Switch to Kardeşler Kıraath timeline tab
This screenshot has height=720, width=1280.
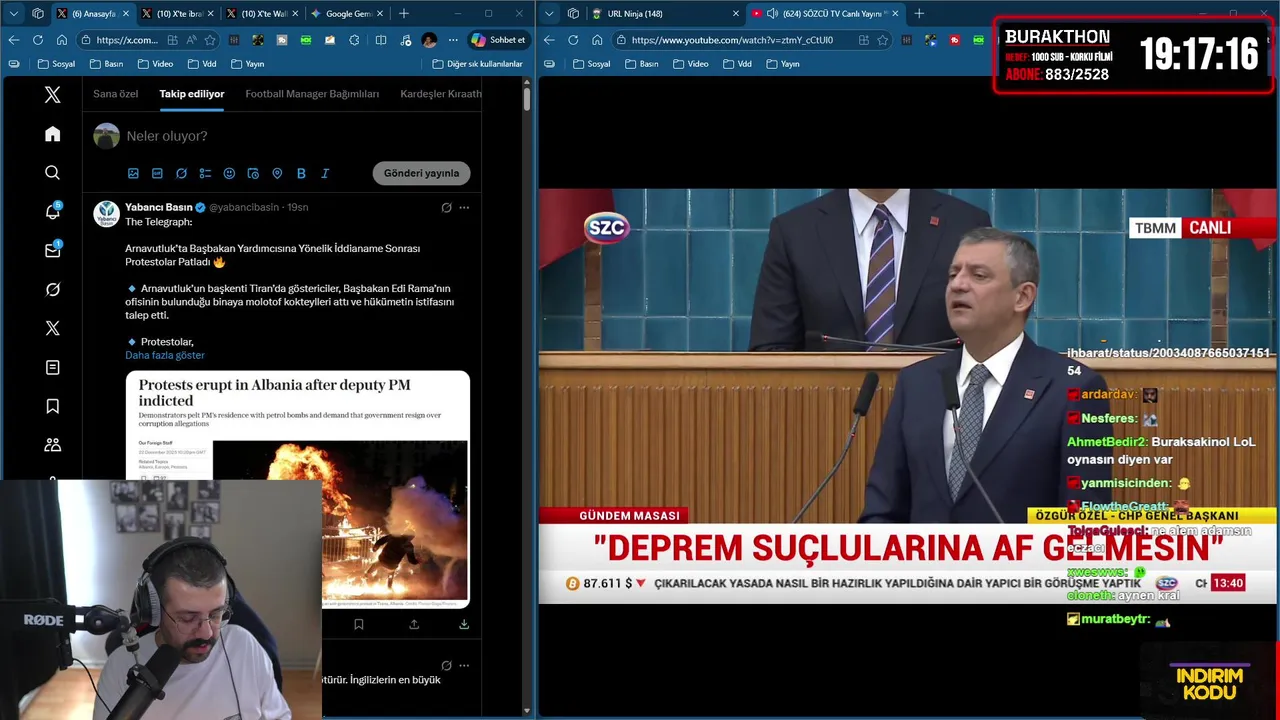[441, 94]
